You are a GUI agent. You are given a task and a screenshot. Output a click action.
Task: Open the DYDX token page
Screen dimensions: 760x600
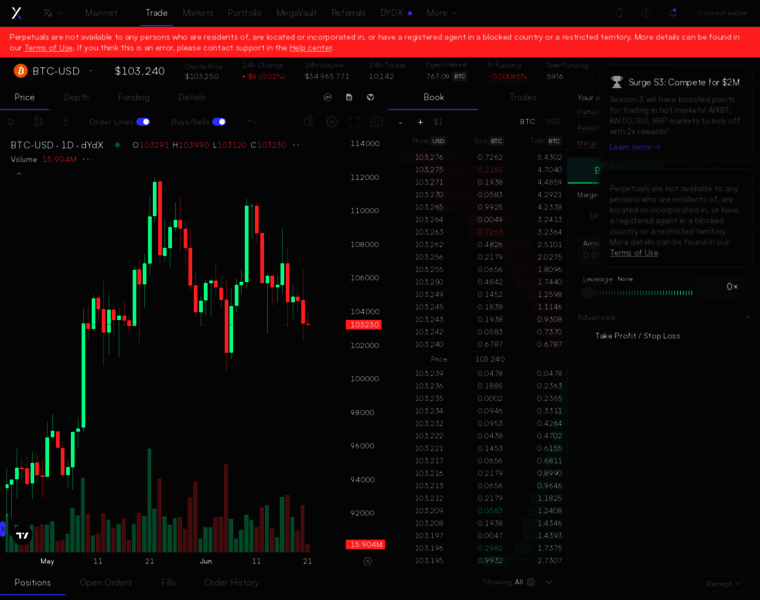pyautogui.click(x=396, y=13)
